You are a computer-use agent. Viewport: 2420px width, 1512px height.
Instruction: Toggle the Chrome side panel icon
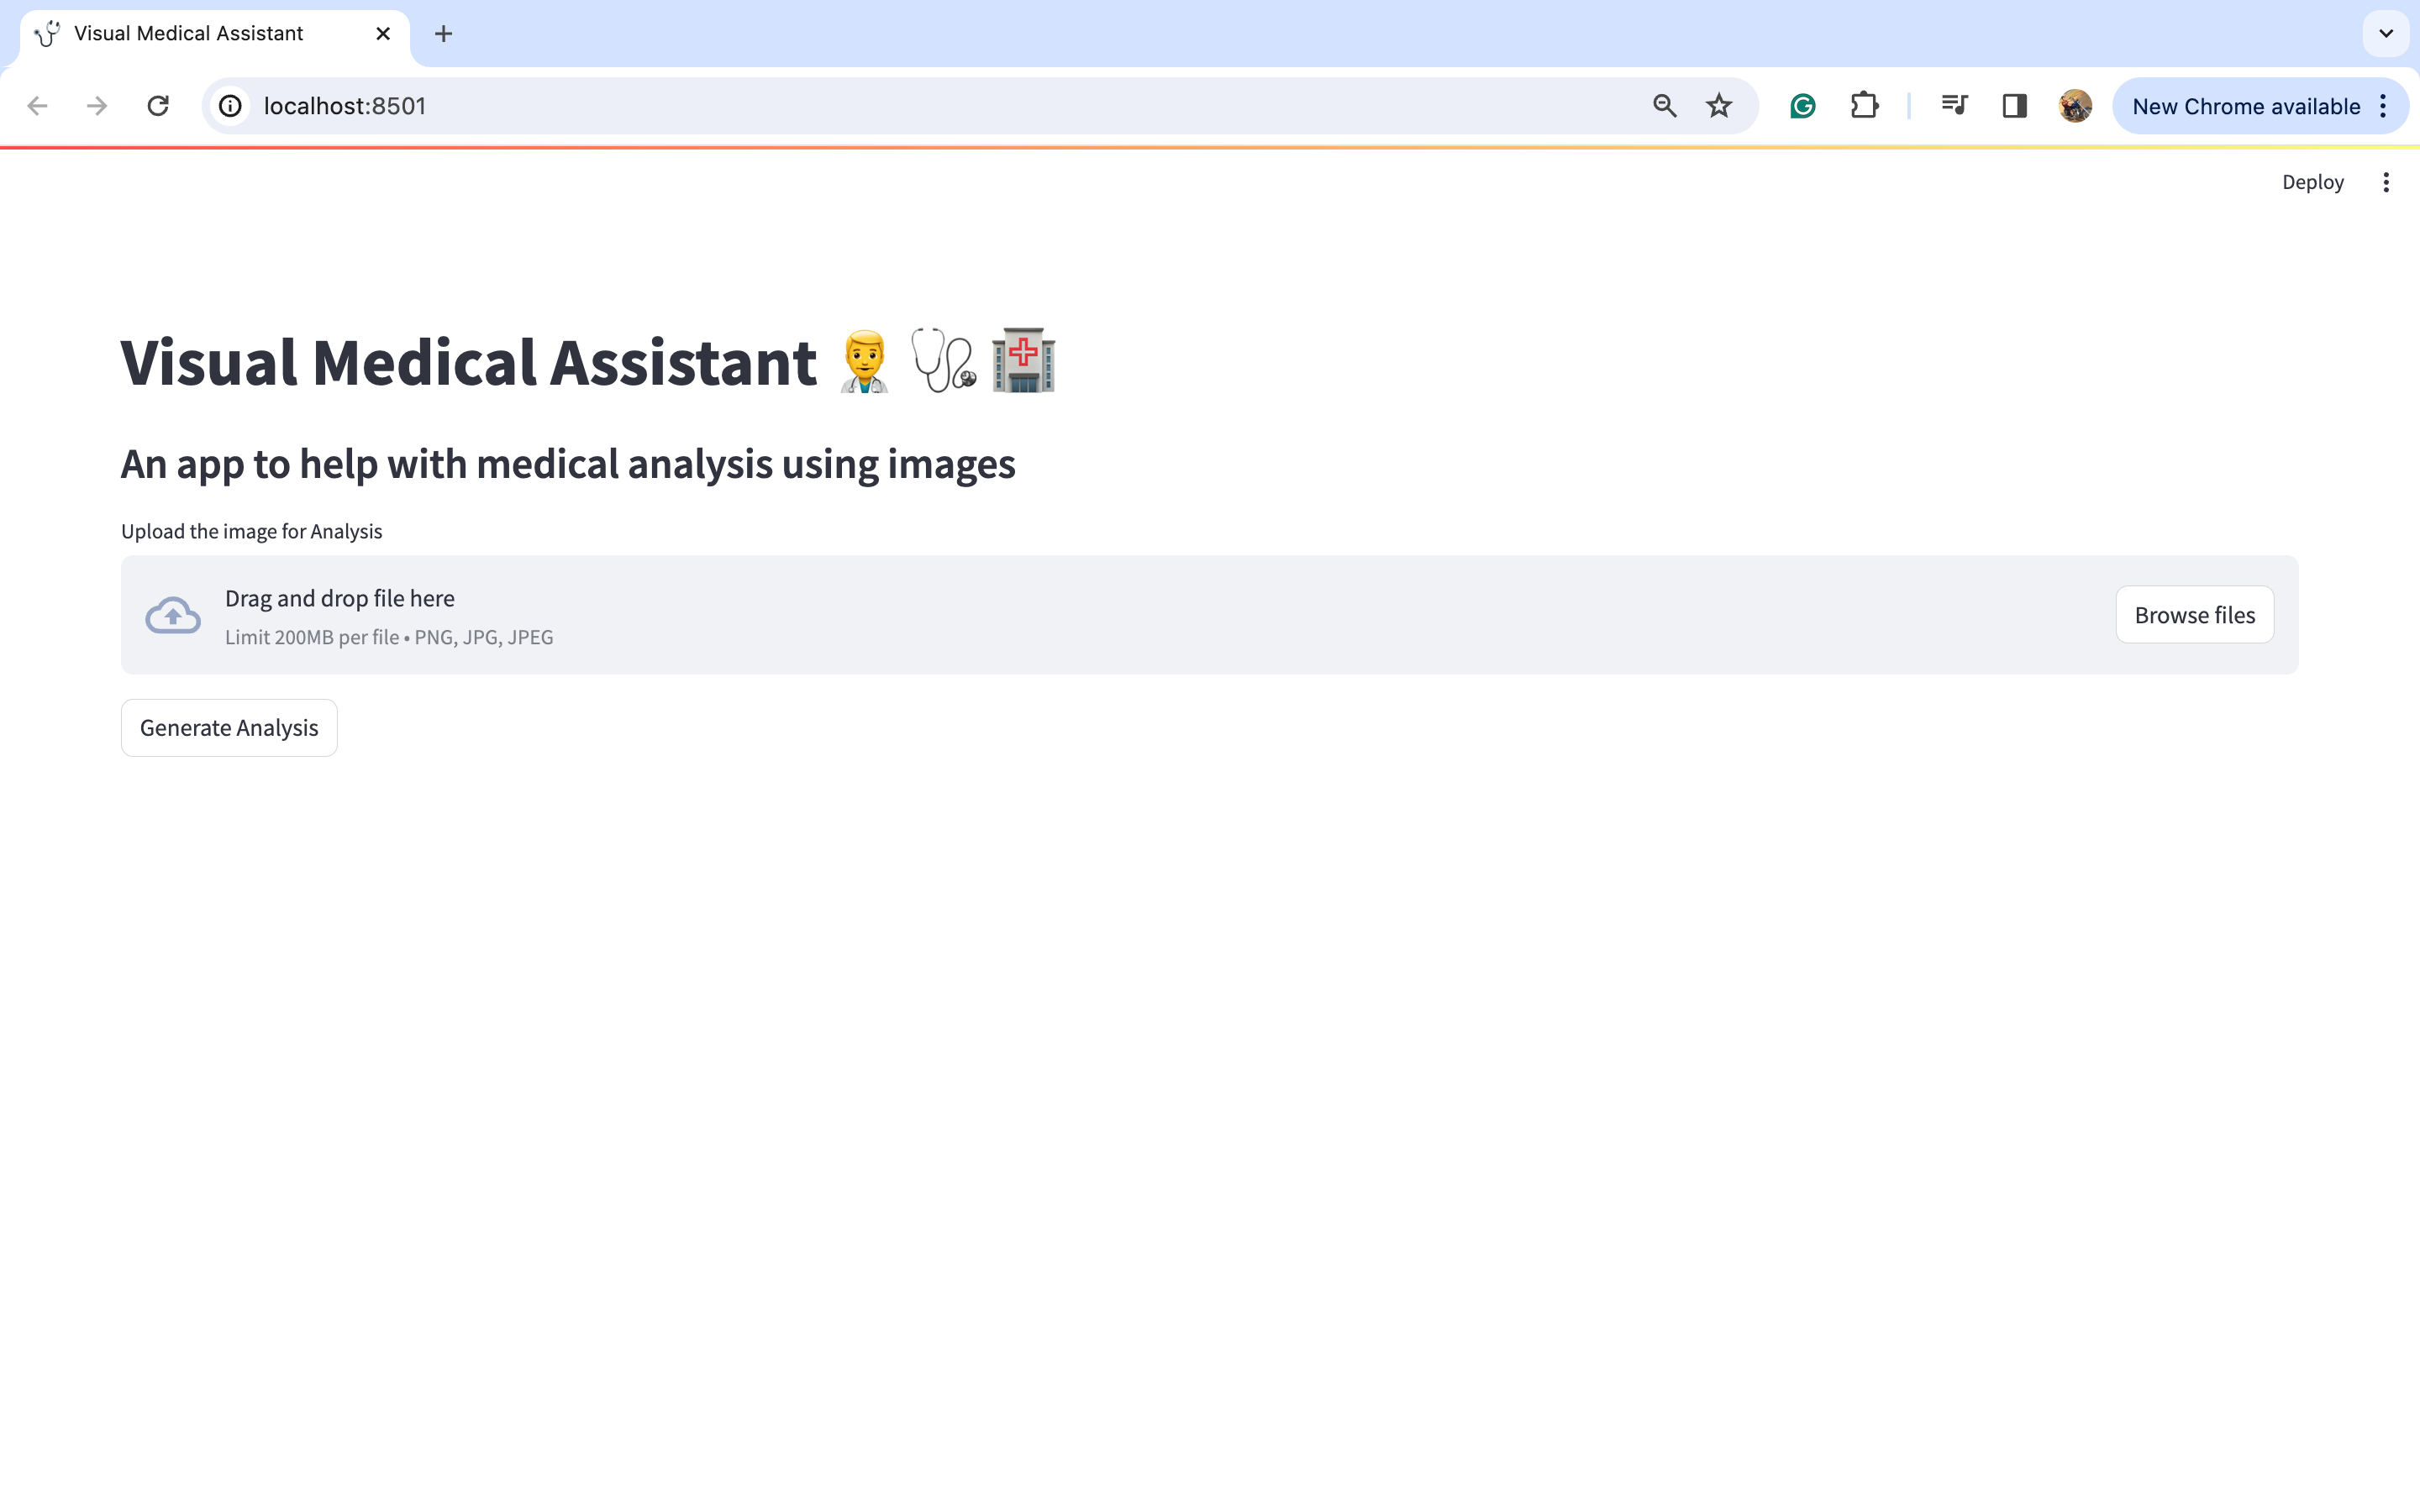[2014, 106]
